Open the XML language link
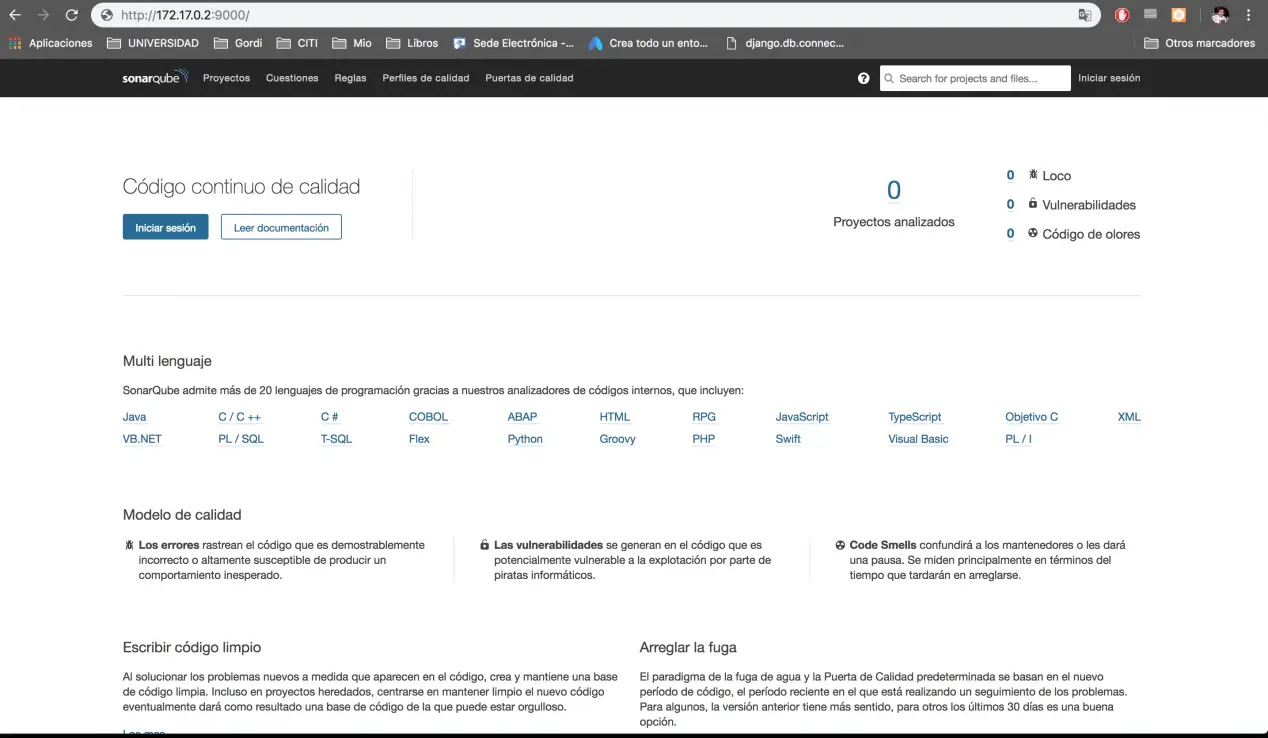1268x738 pixels. coord(1129,417)
